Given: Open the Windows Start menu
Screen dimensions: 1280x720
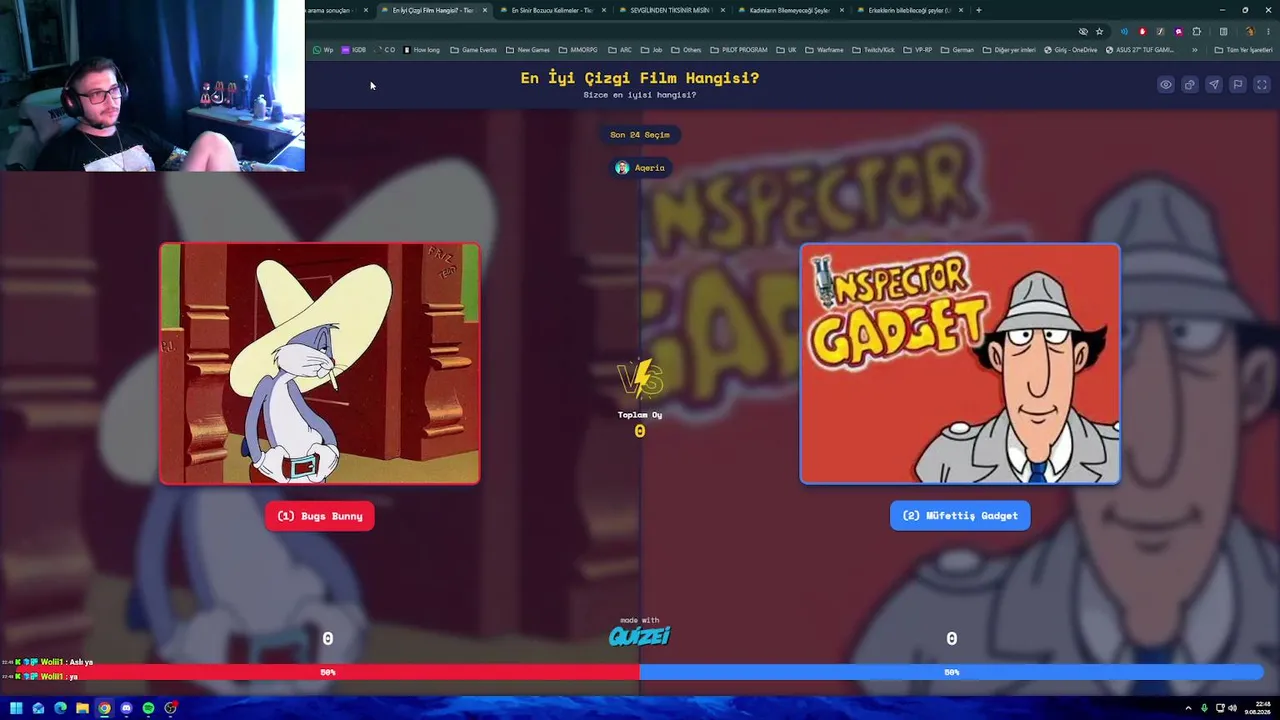Looking at the screenshot, I should (16, 708).
